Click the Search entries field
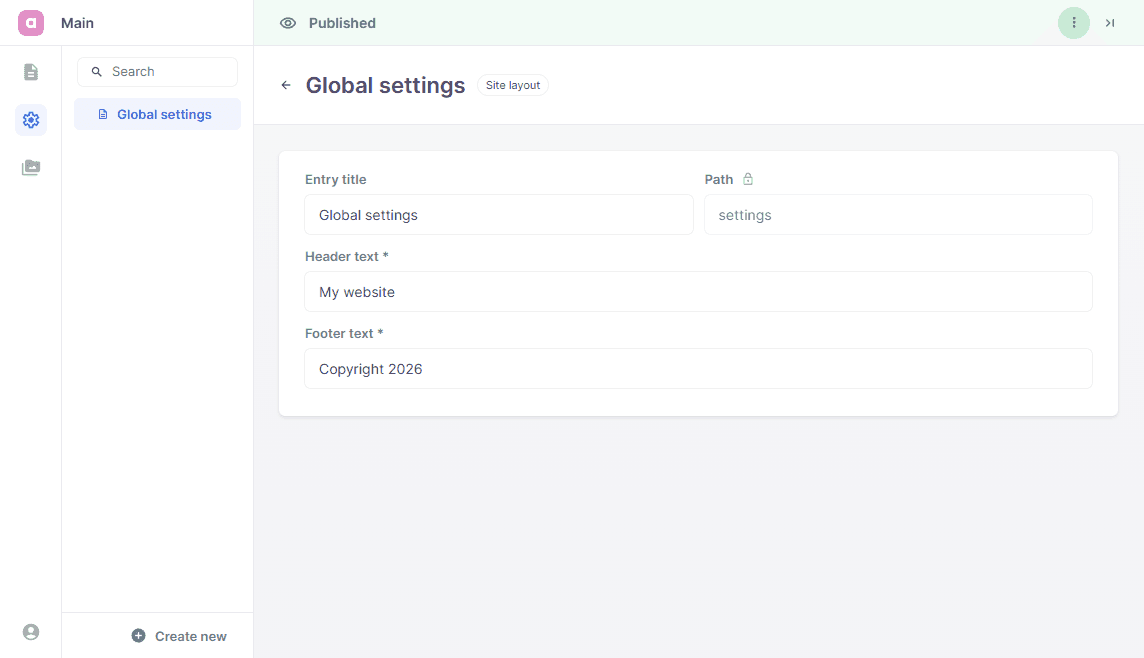Screen dimensions: 1144x658 (x=165, y=72)
